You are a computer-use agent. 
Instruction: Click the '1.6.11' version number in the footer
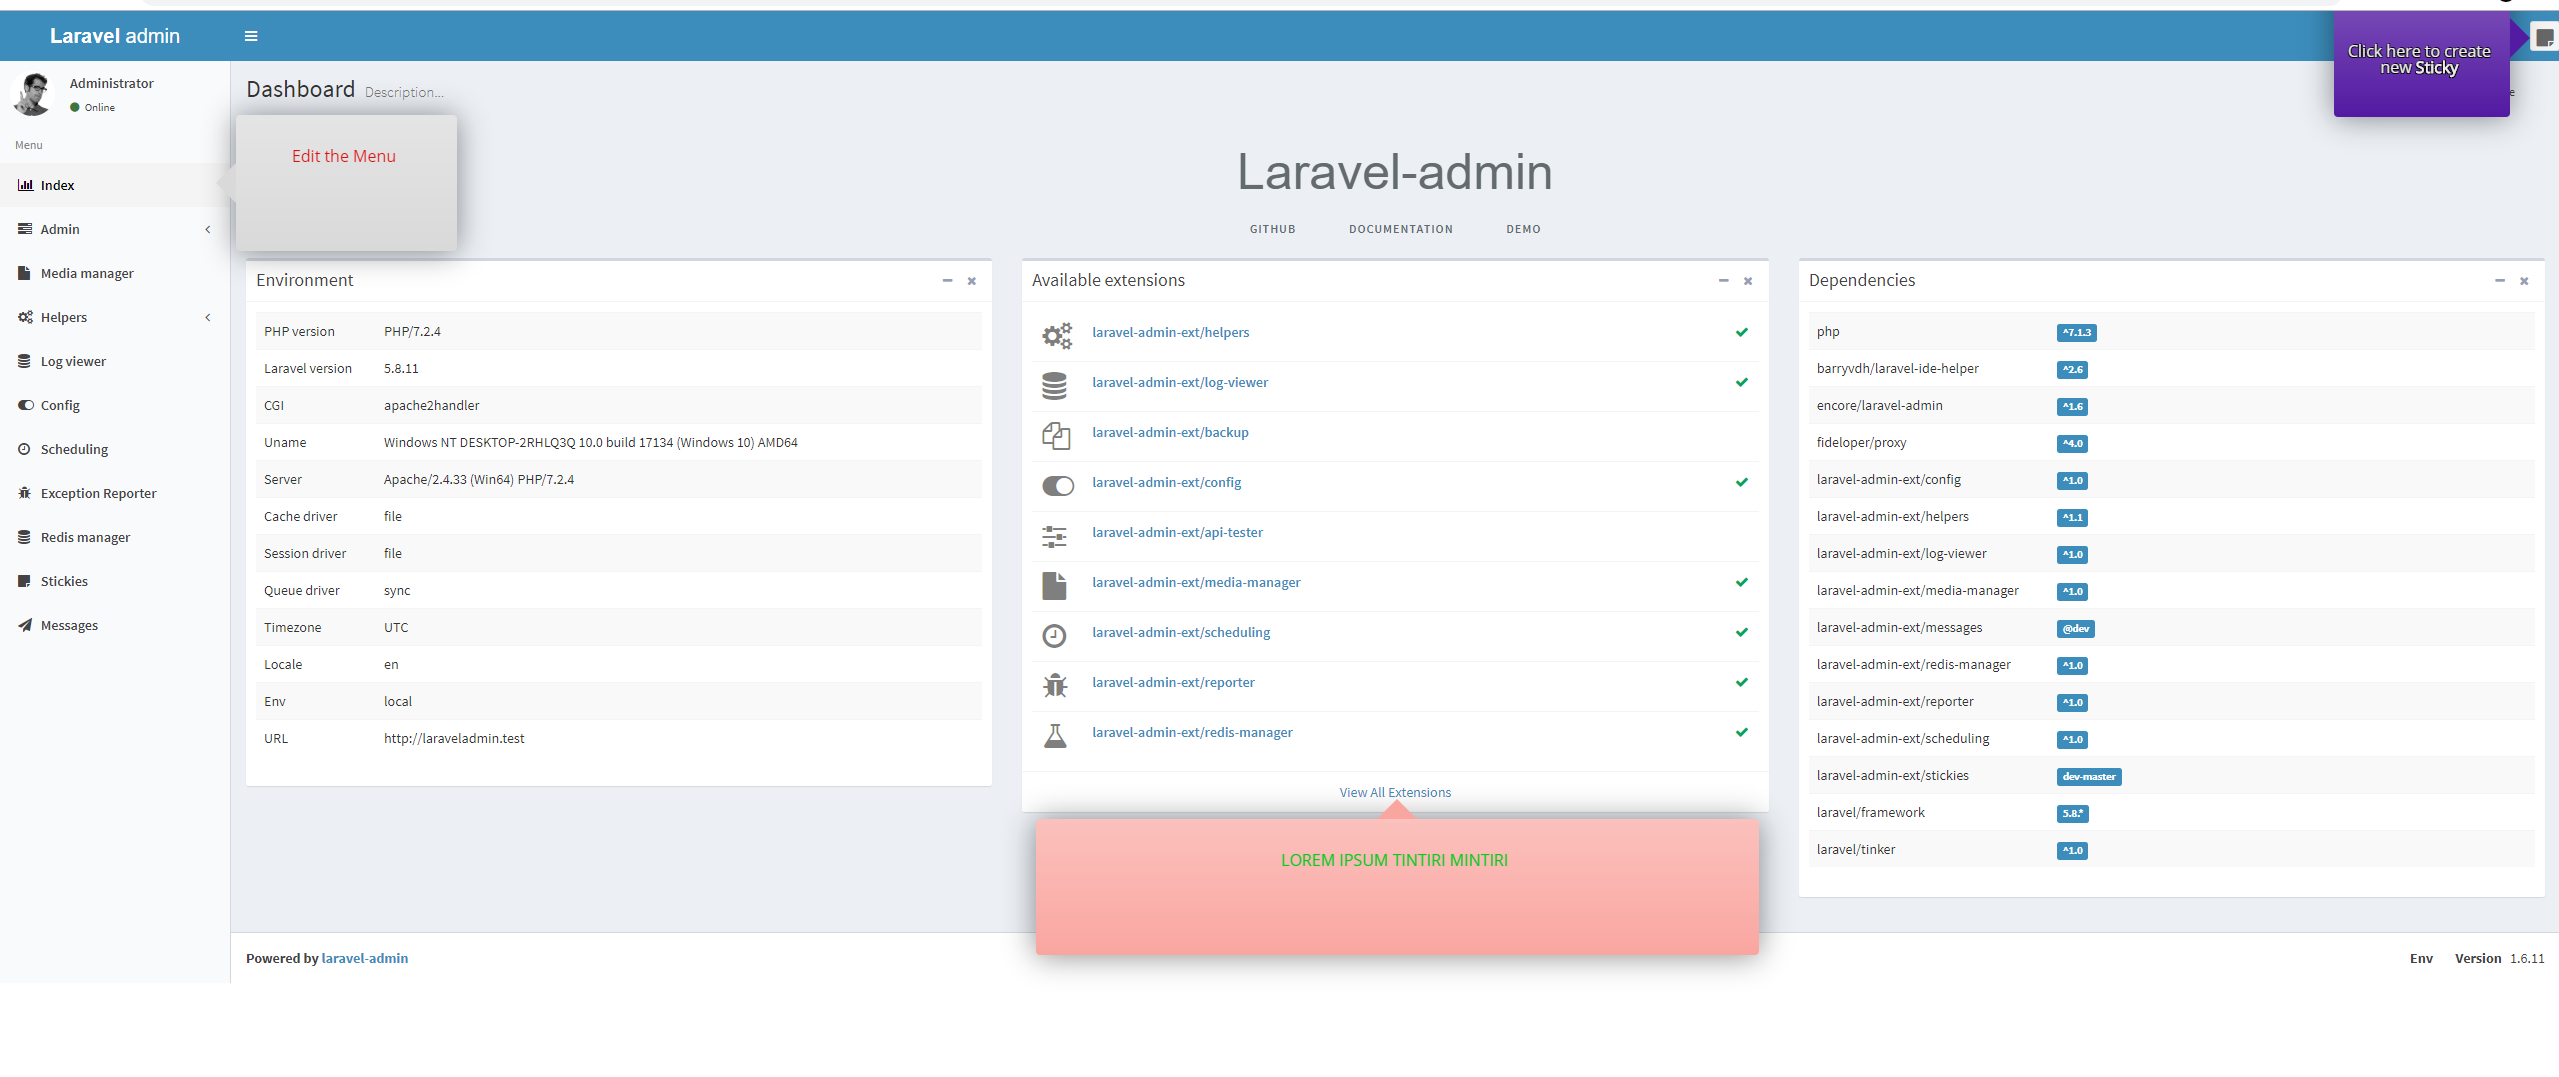(2527, 958)
